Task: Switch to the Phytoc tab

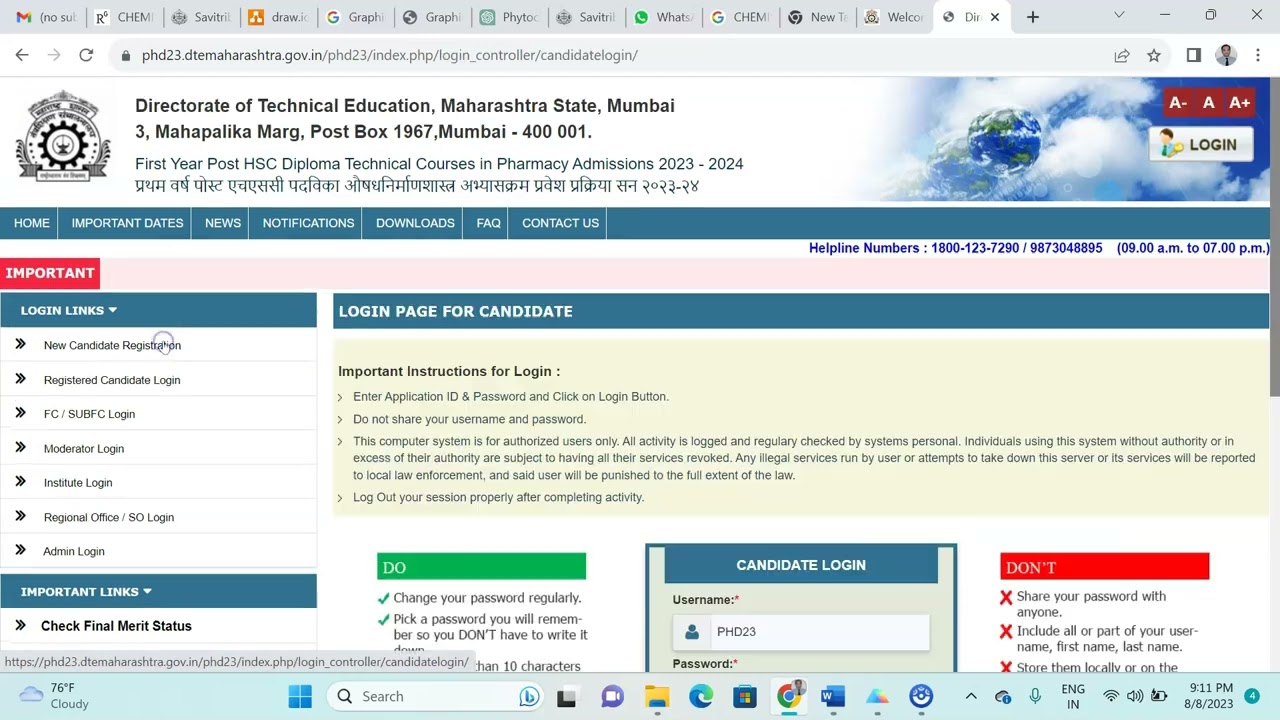Action: coord(509,17)
